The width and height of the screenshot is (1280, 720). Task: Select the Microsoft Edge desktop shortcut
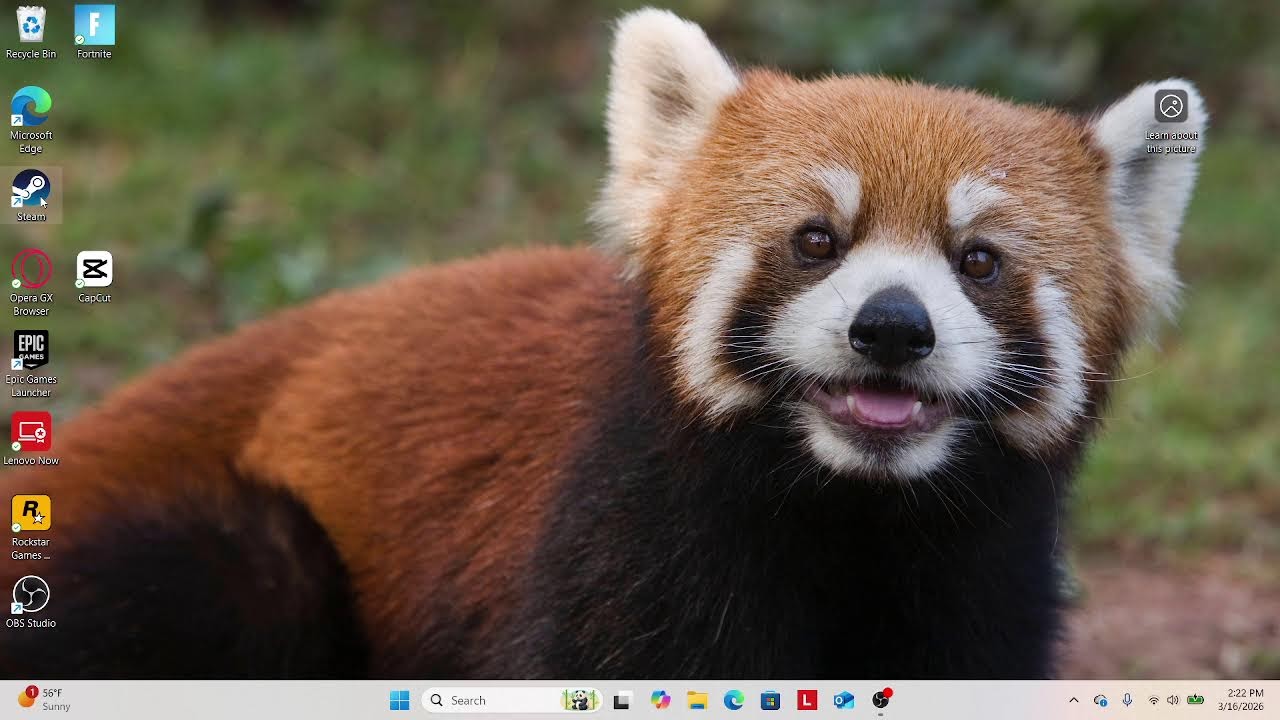(x=31, y=120)
